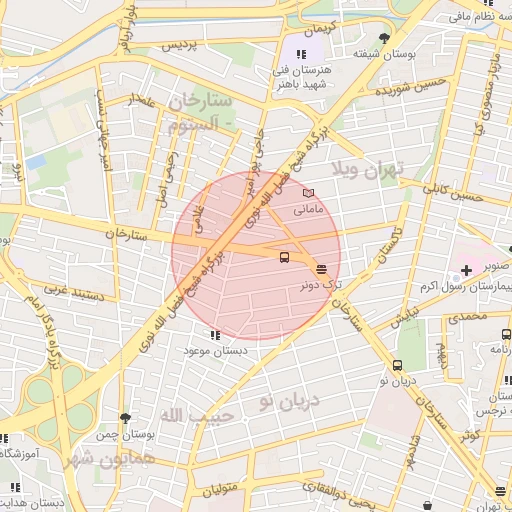Select the school icon above هنرستان فنی شهید باهنر
The width and height of the screenshot is (512, 512).
pyautogui.click(x=301, y=54)
